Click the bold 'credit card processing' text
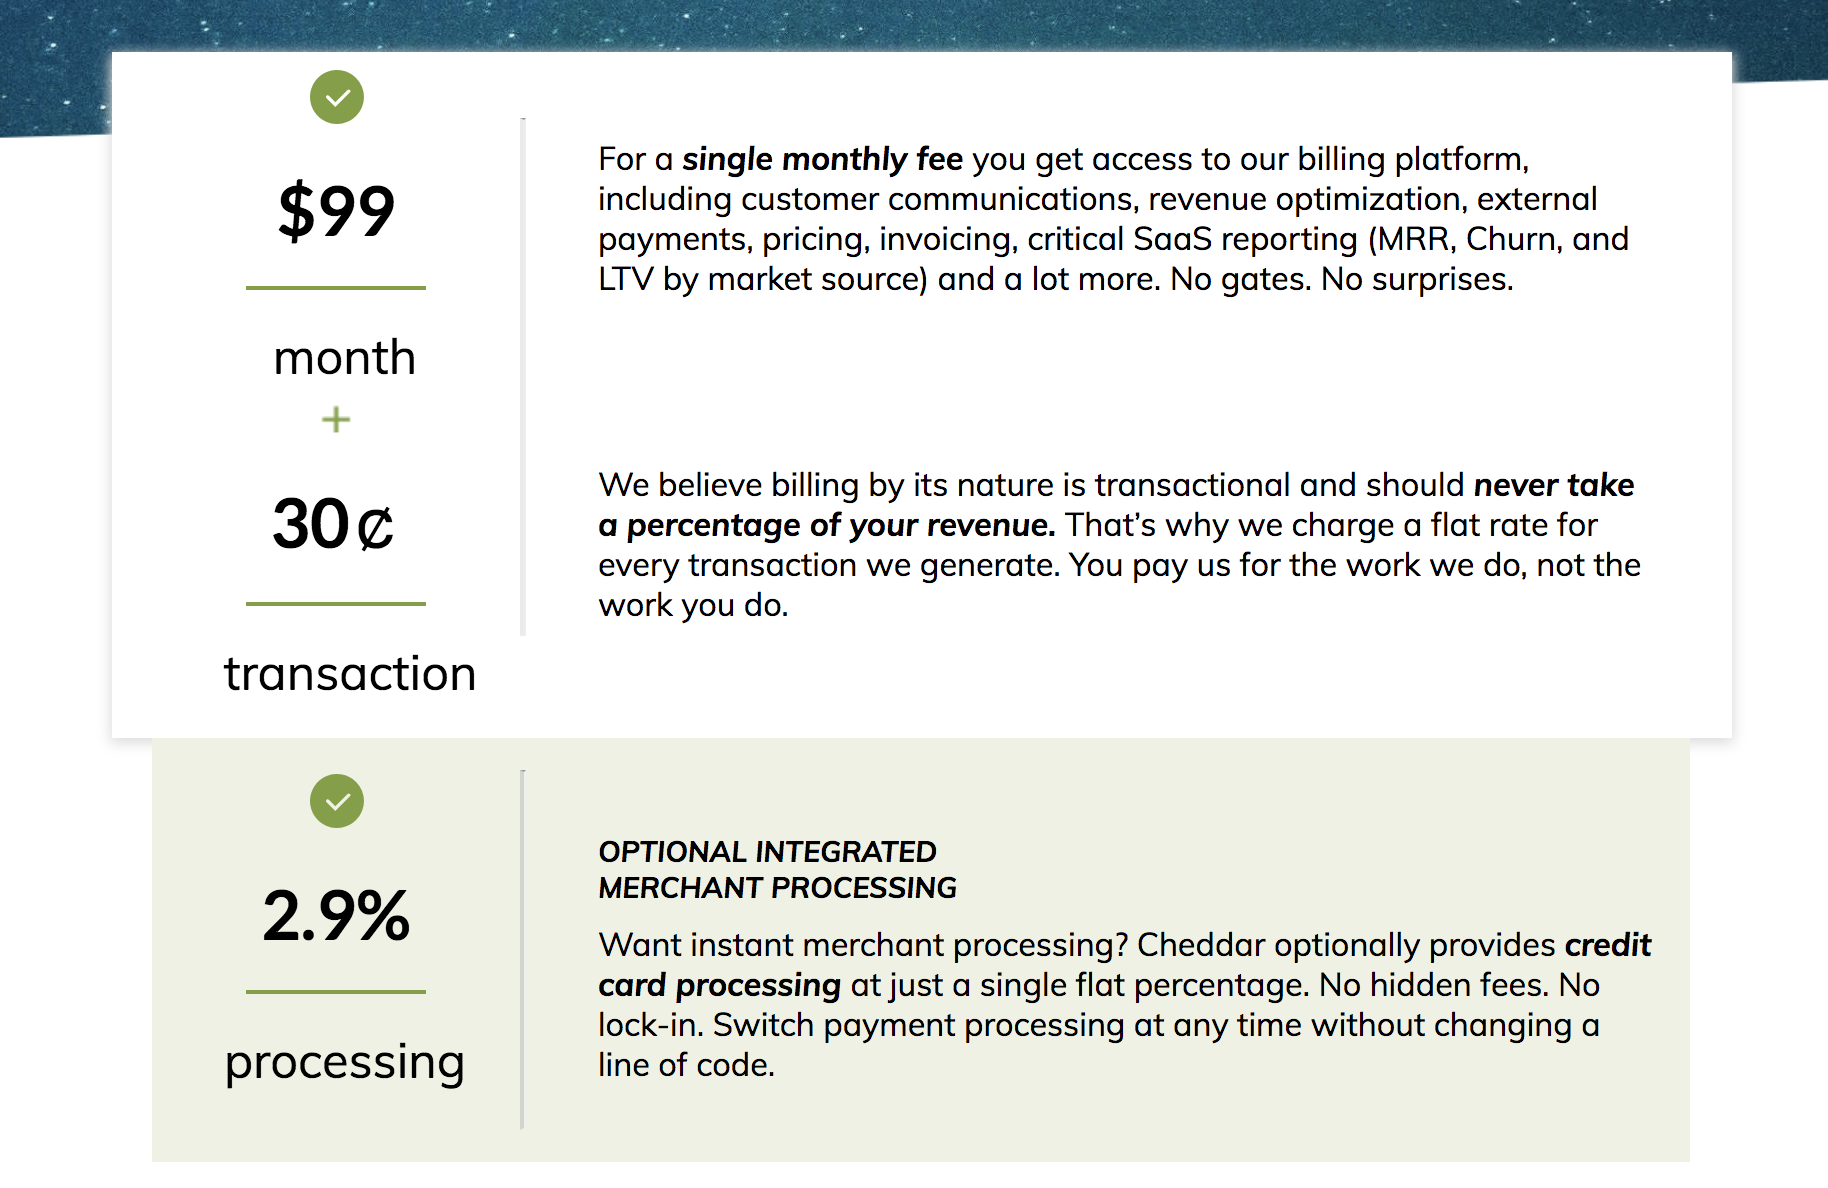This screenshot has height=1188, width=1828. [x=1124, y=965]
